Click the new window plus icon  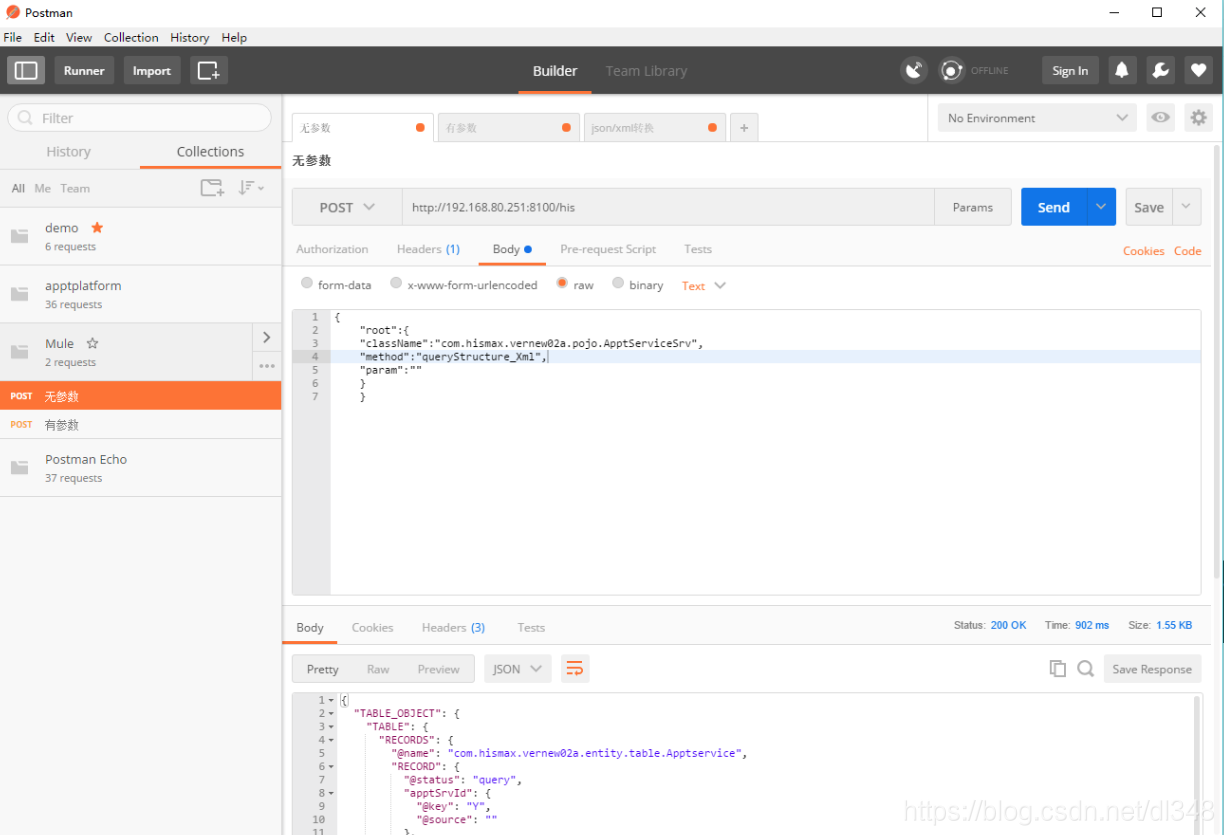point(209,71)
